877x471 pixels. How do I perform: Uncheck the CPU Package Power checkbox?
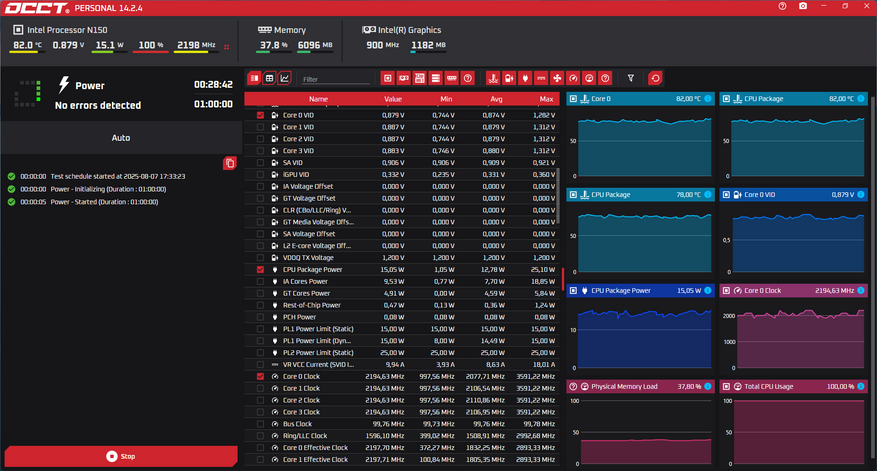click(x=260, y=270)
